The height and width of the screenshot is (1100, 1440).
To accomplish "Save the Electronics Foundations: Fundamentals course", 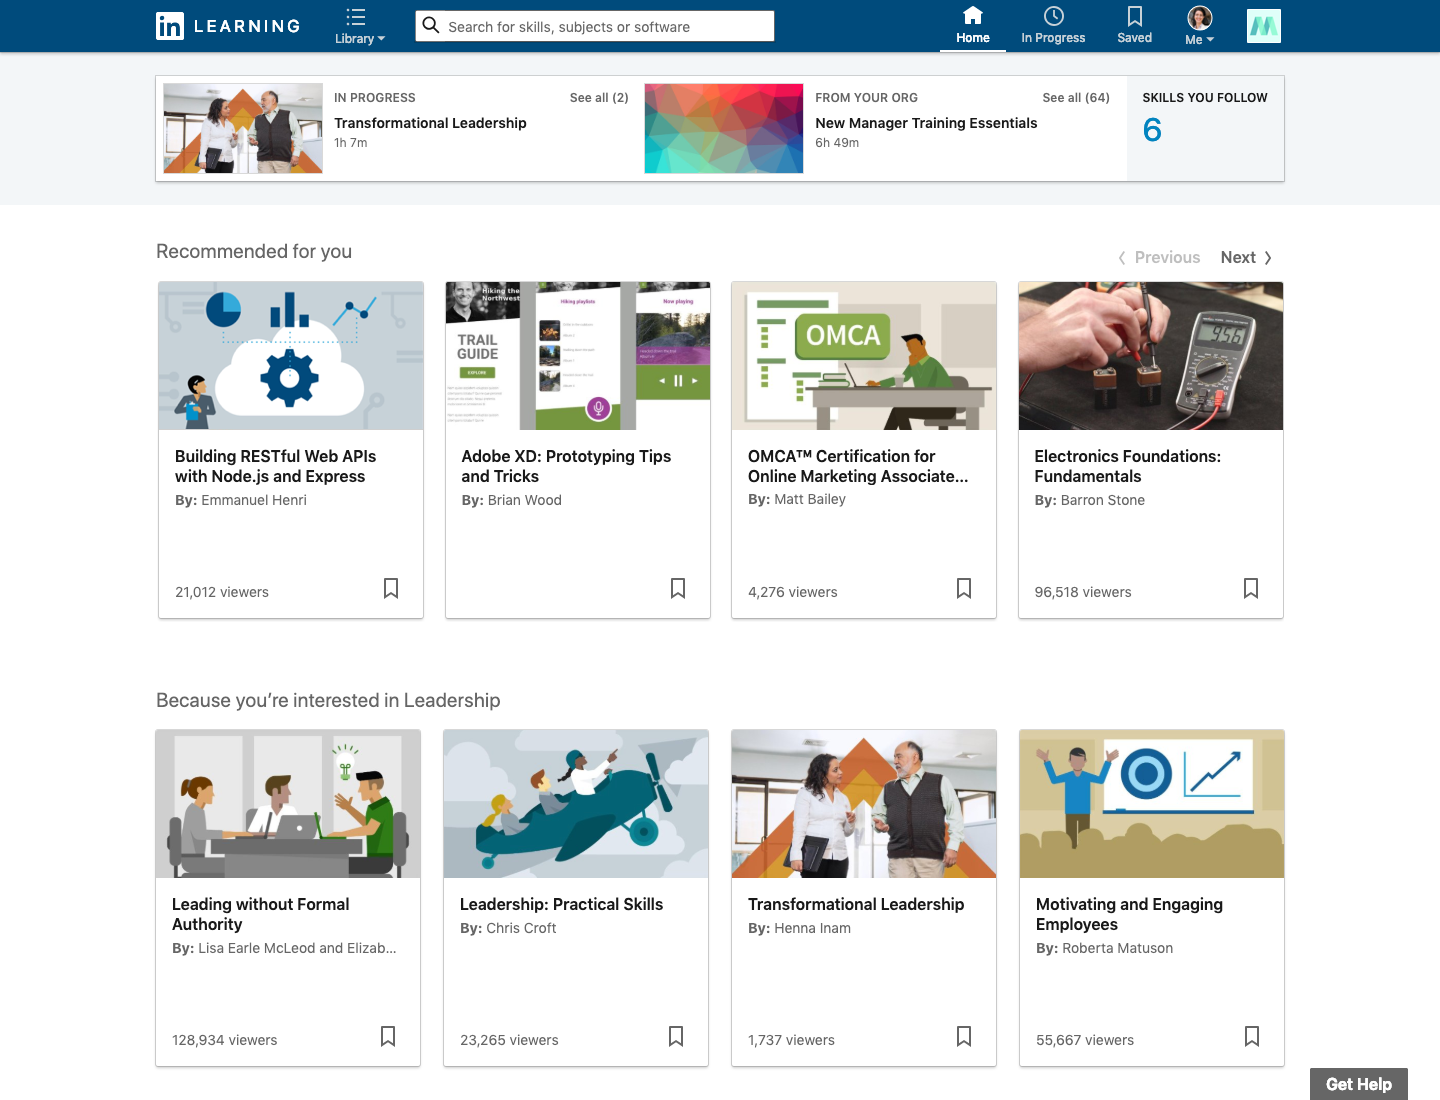I will point(1251,589).
